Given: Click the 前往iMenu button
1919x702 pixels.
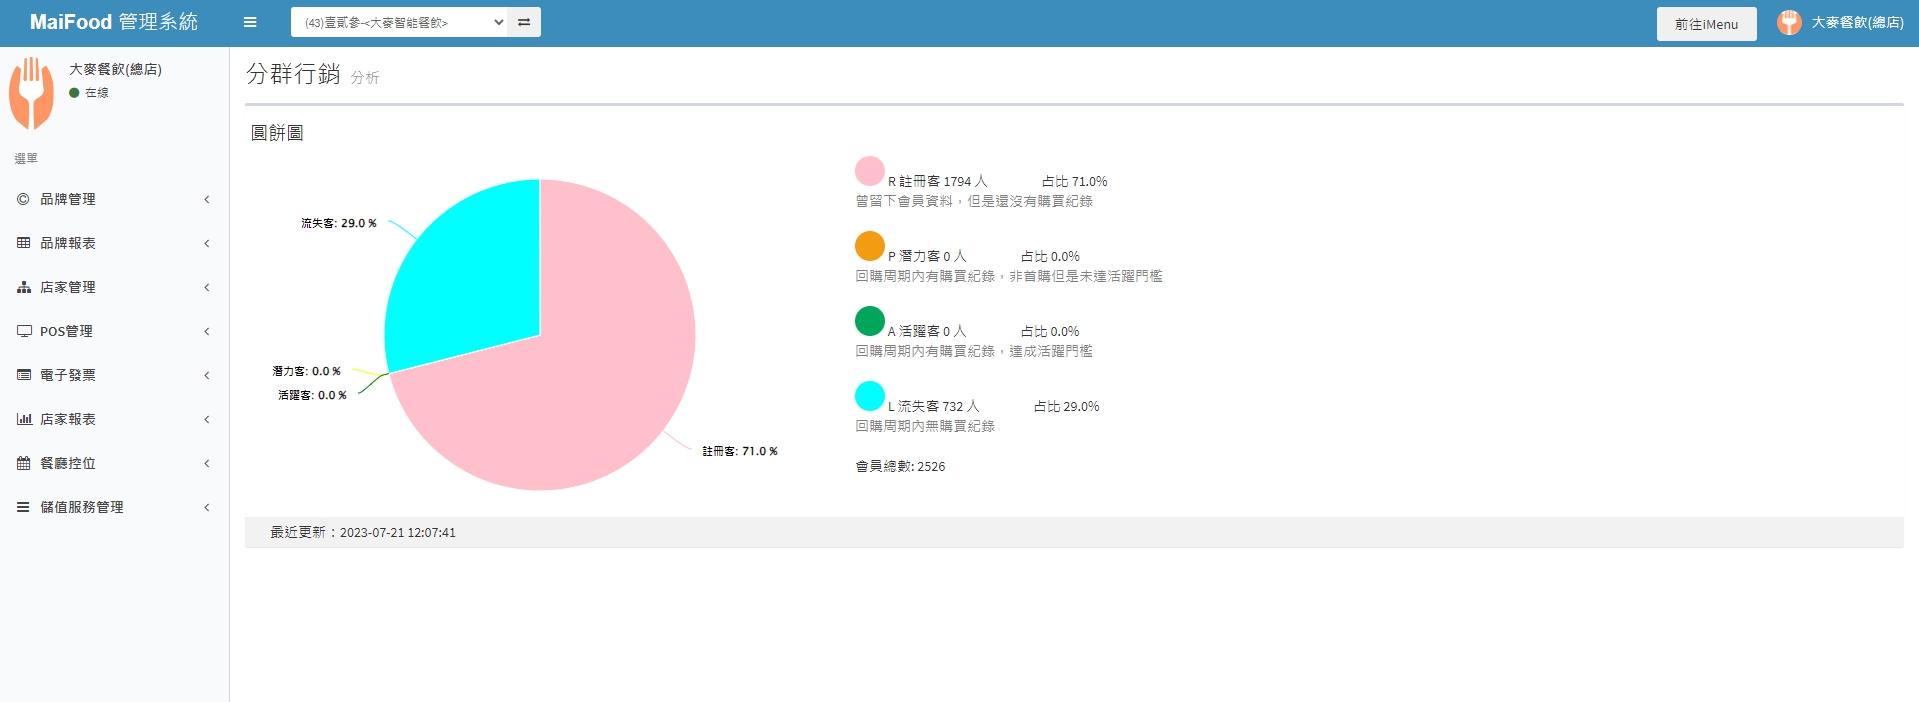Looking at the screenshot, I should point(1706,24).
